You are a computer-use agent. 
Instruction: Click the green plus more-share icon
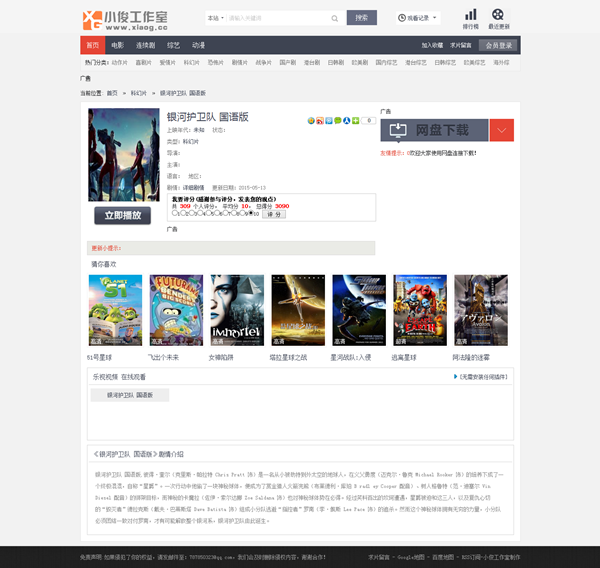(355, 121)
